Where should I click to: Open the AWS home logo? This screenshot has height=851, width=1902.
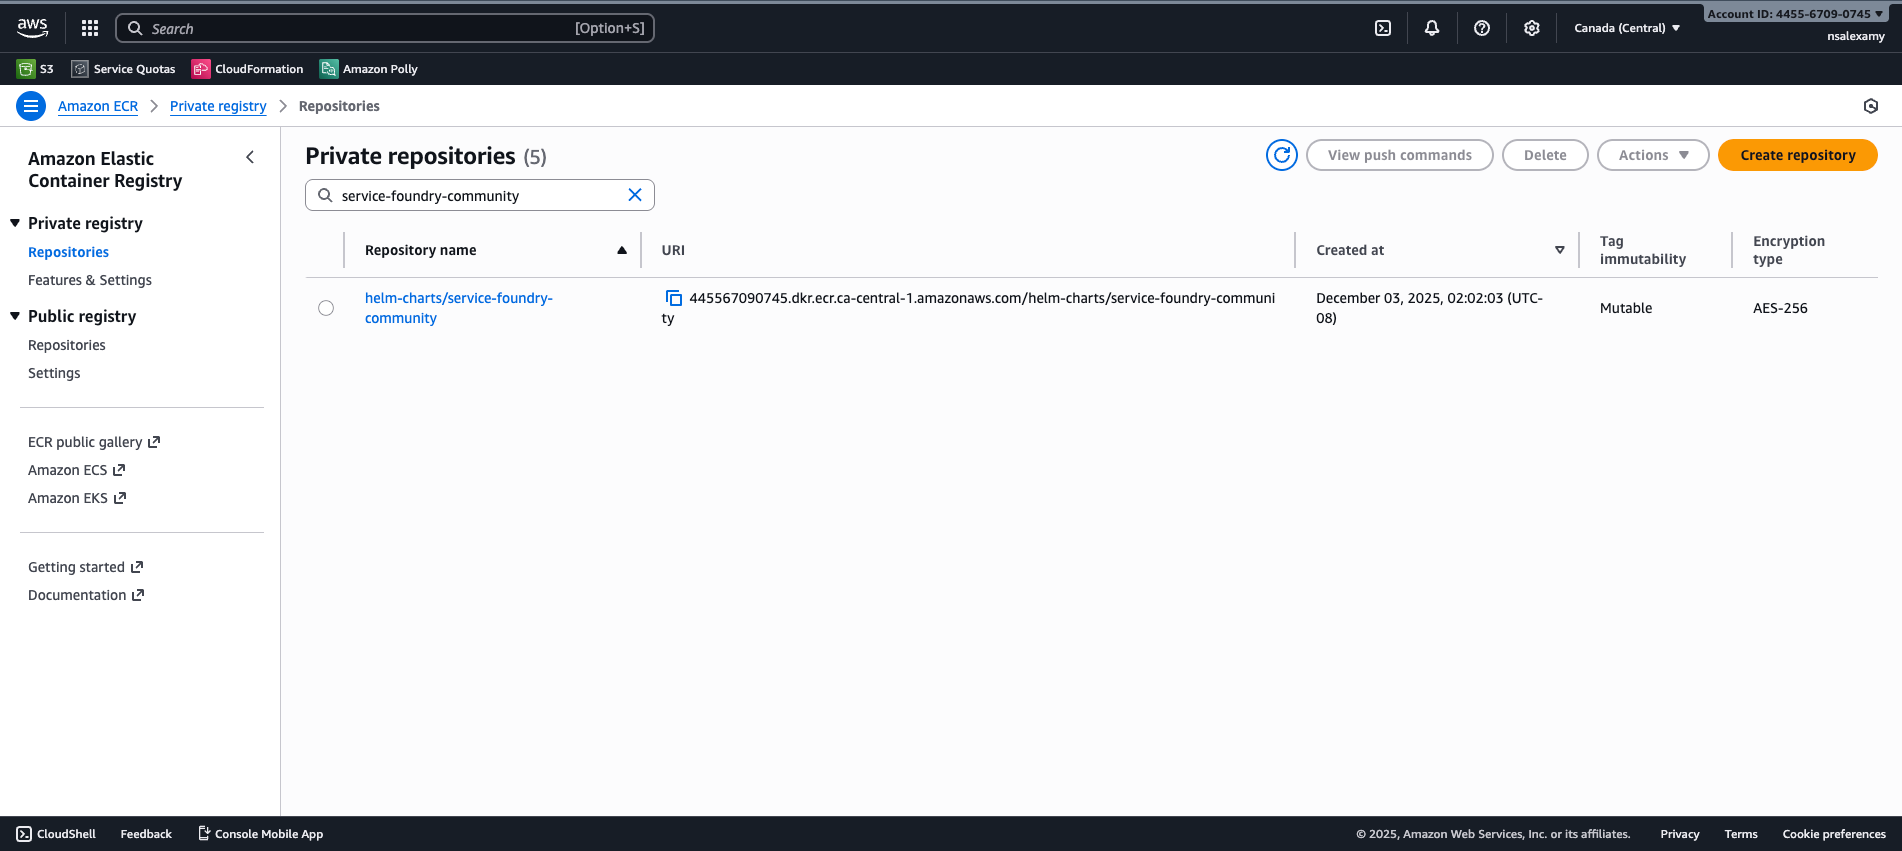[32, 28]
